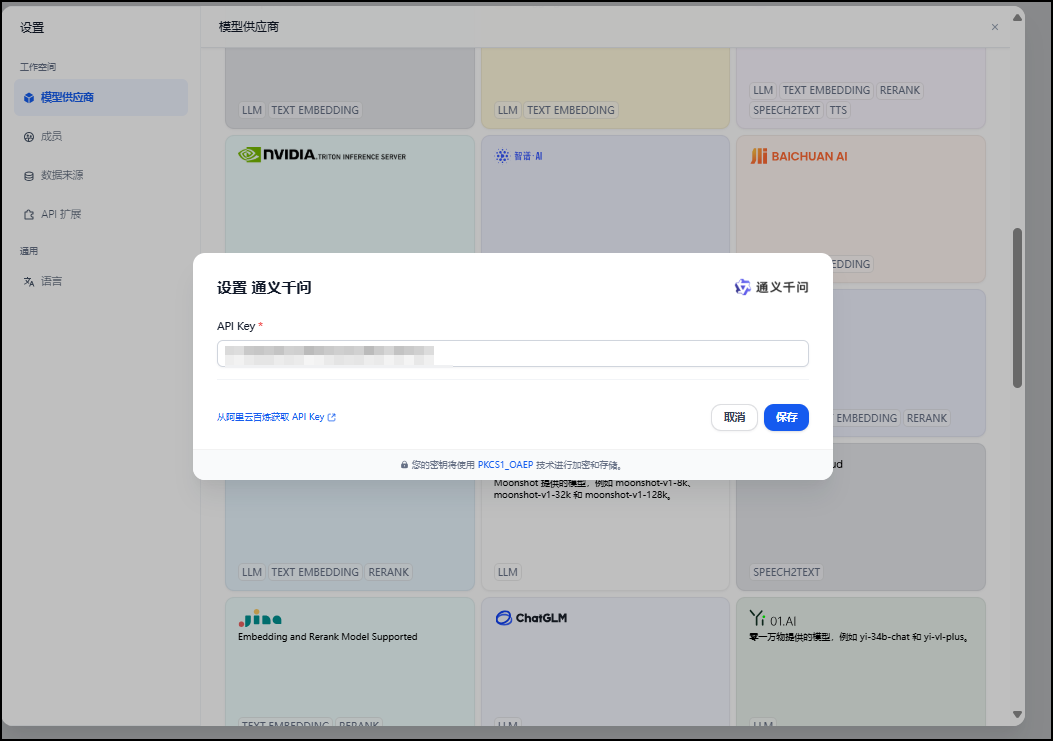
Task: Click the Moonshot model description text
Action: tap(594, 489)
